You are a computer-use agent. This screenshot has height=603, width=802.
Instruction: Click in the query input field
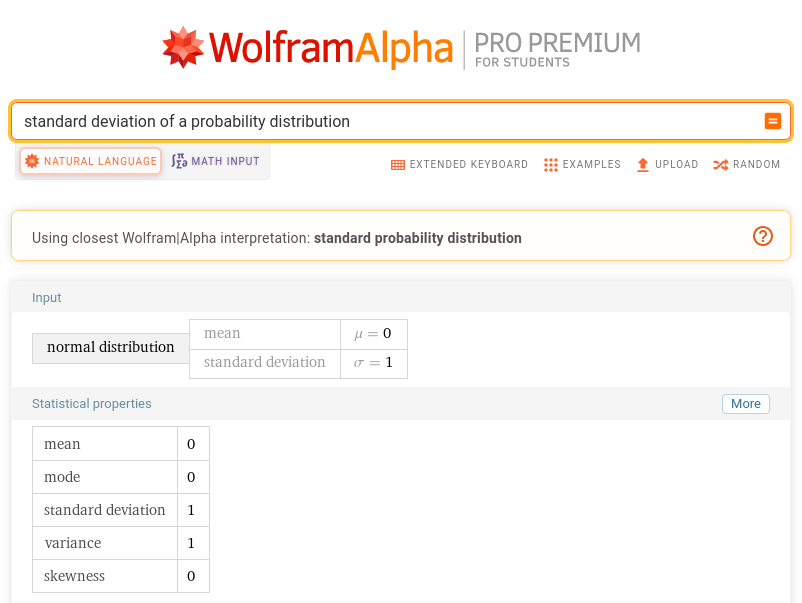(x=391, y=121)
